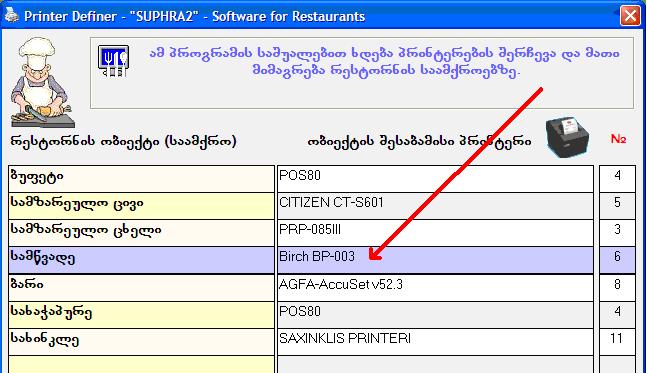Image resolution: width=648 pixels, height=373 pixels.
Task: Click number 11 cell for SAXINKLIS PRINTERI
Action: coord(617,342)
